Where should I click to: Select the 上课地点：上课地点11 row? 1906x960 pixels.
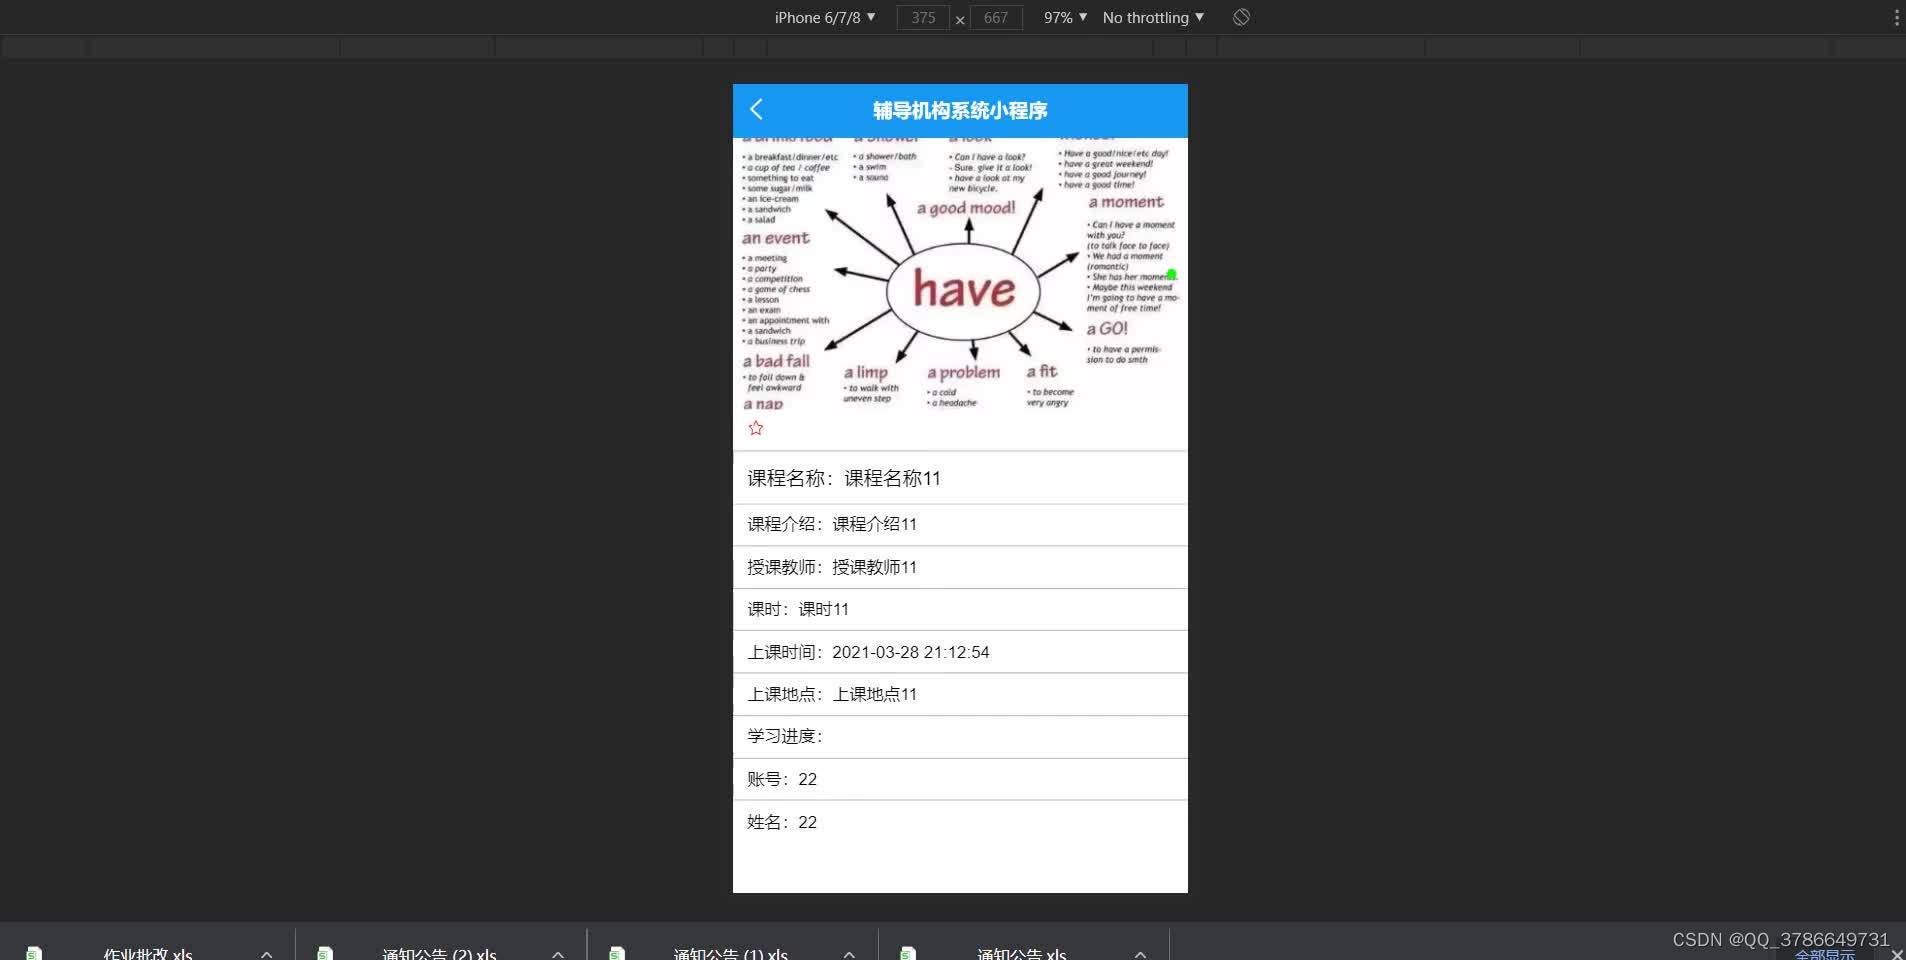click(x=960, y=694)
